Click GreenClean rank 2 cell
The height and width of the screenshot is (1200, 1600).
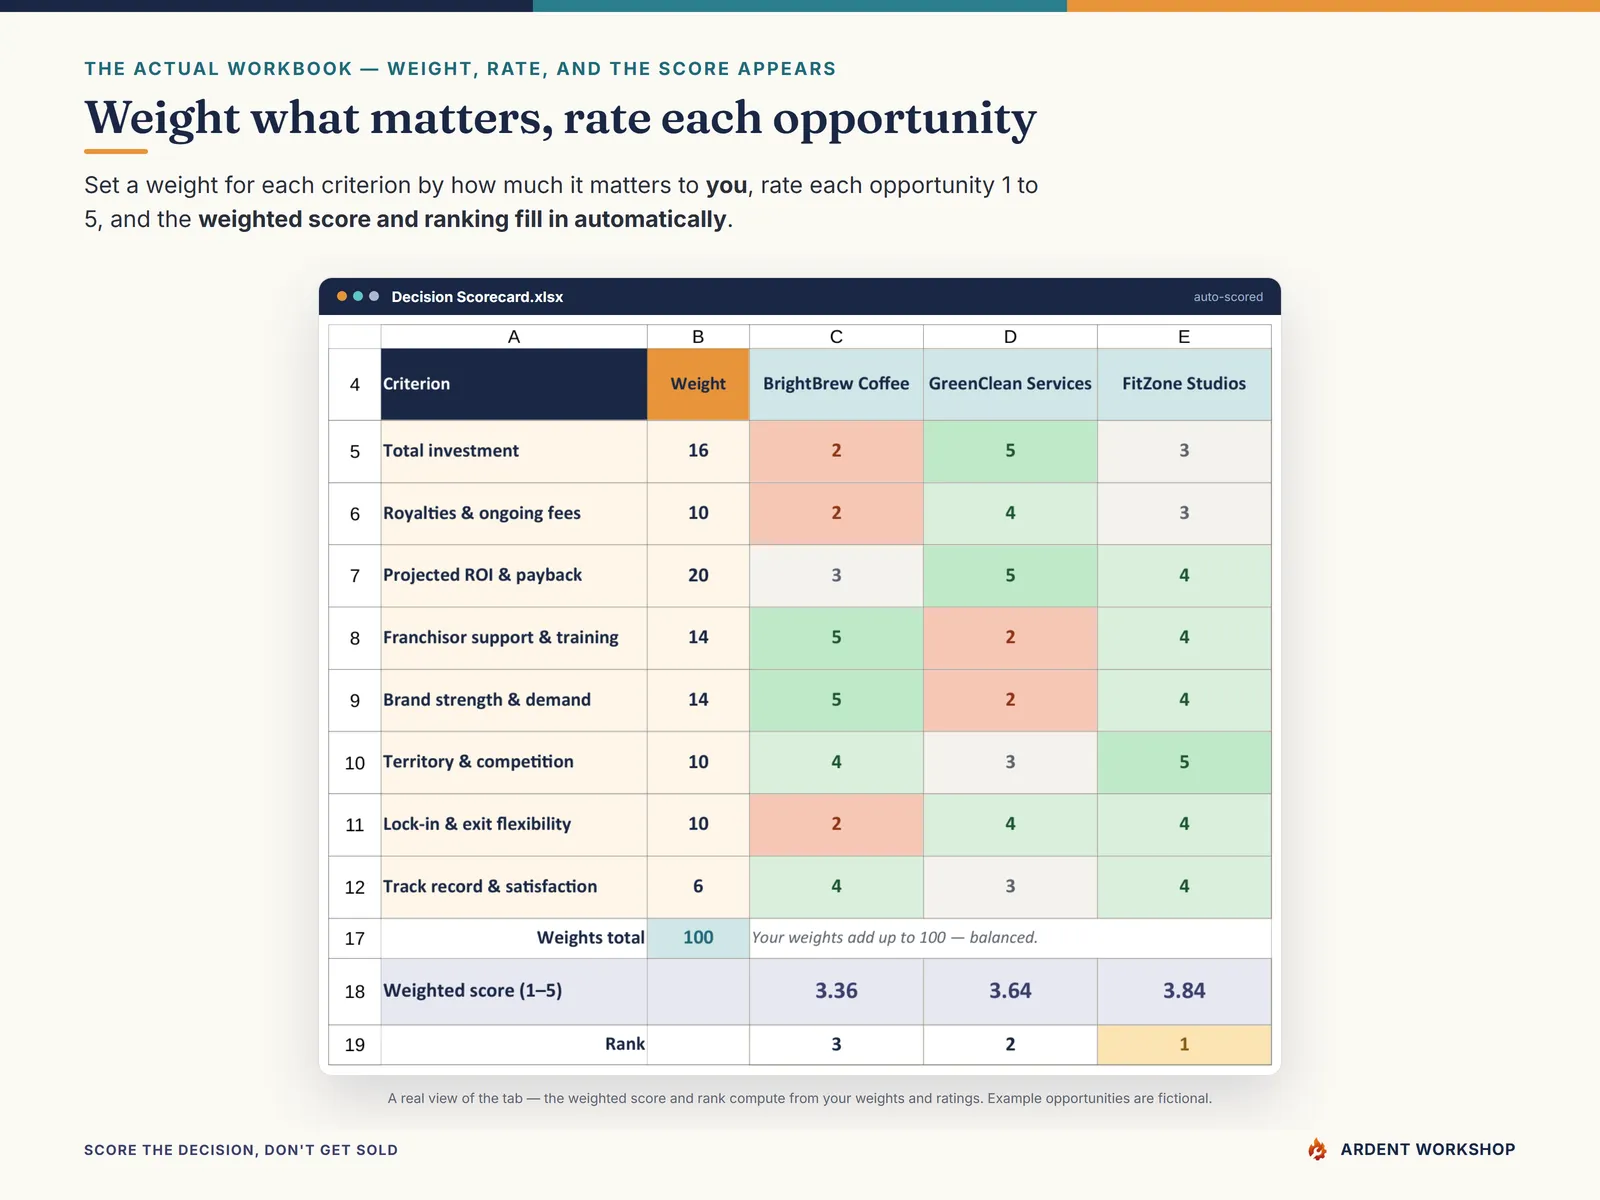coord(1010,1044)
